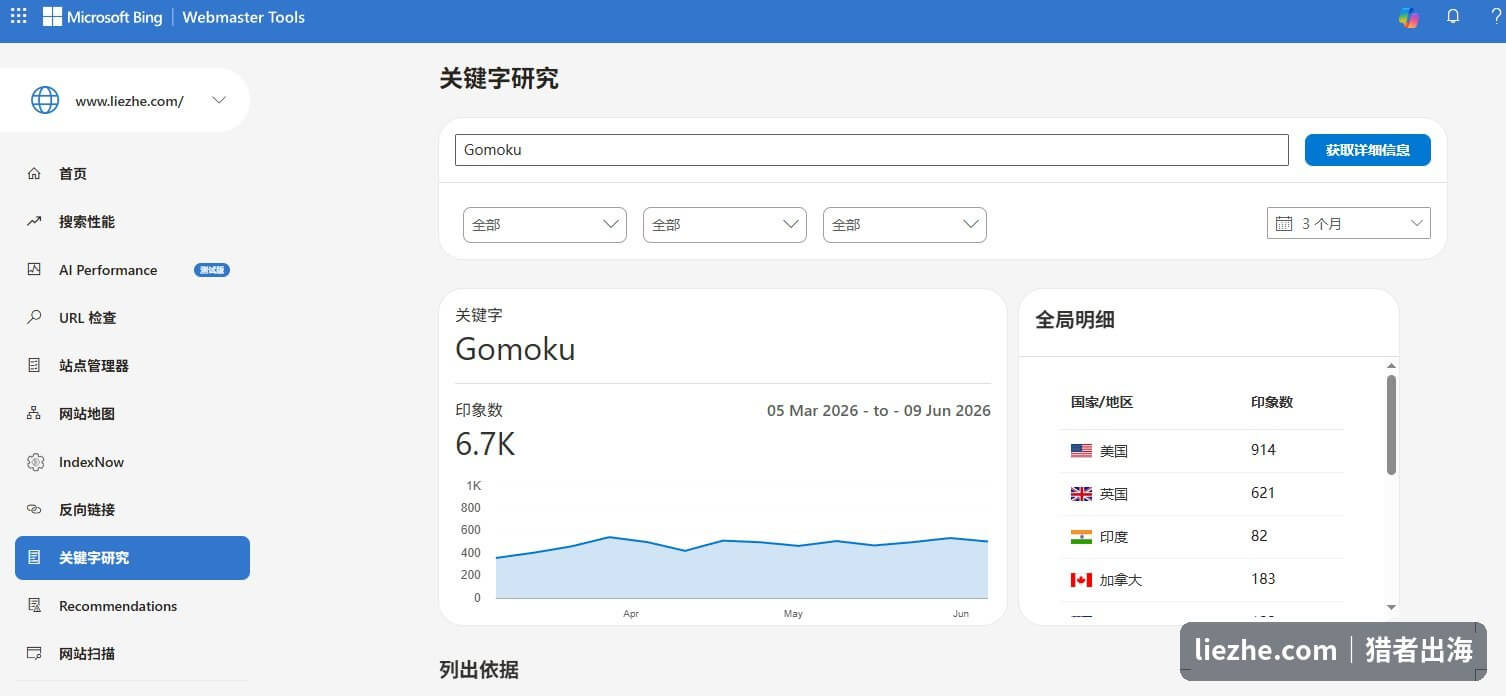Click the Microsoft Bing logo
1506x696 pixels.
coord(102,17)
